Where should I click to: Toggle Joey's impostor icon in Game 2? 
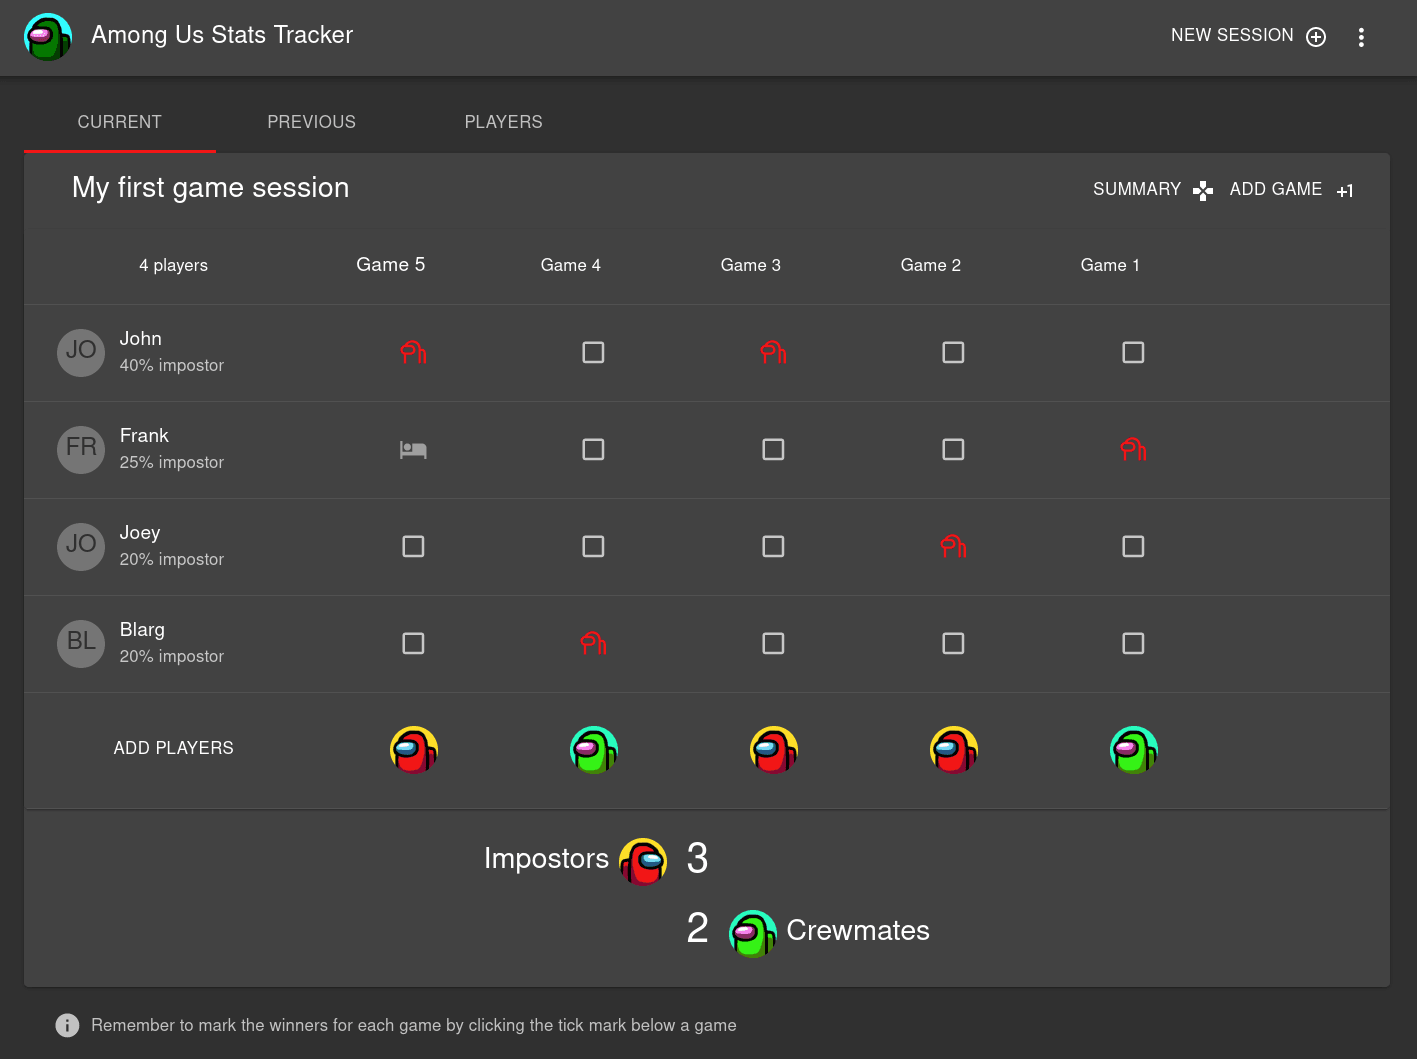coord(953,546)
